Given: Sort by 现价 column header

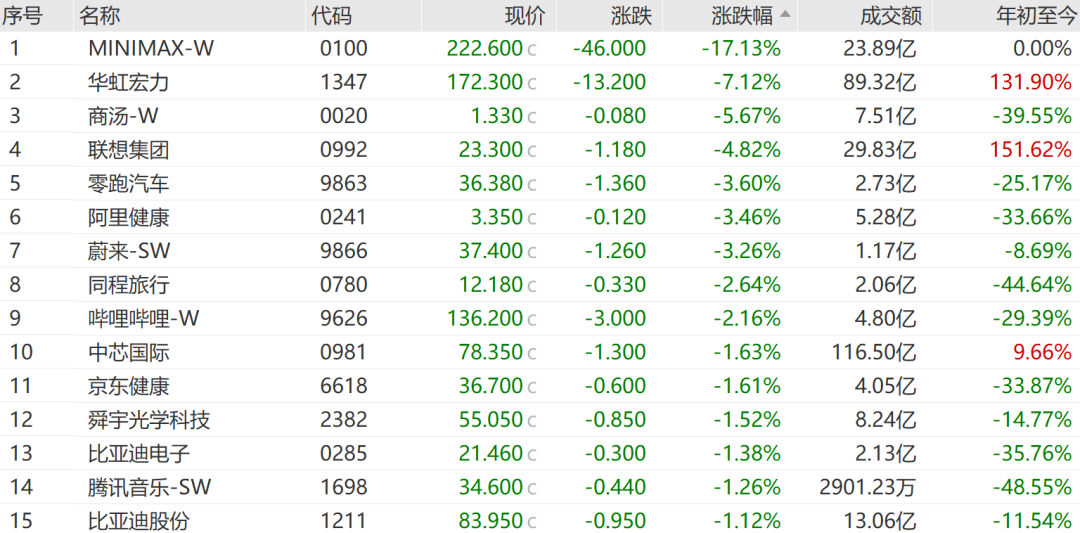Looking at the screenshot, I should [x=525, y=16].
